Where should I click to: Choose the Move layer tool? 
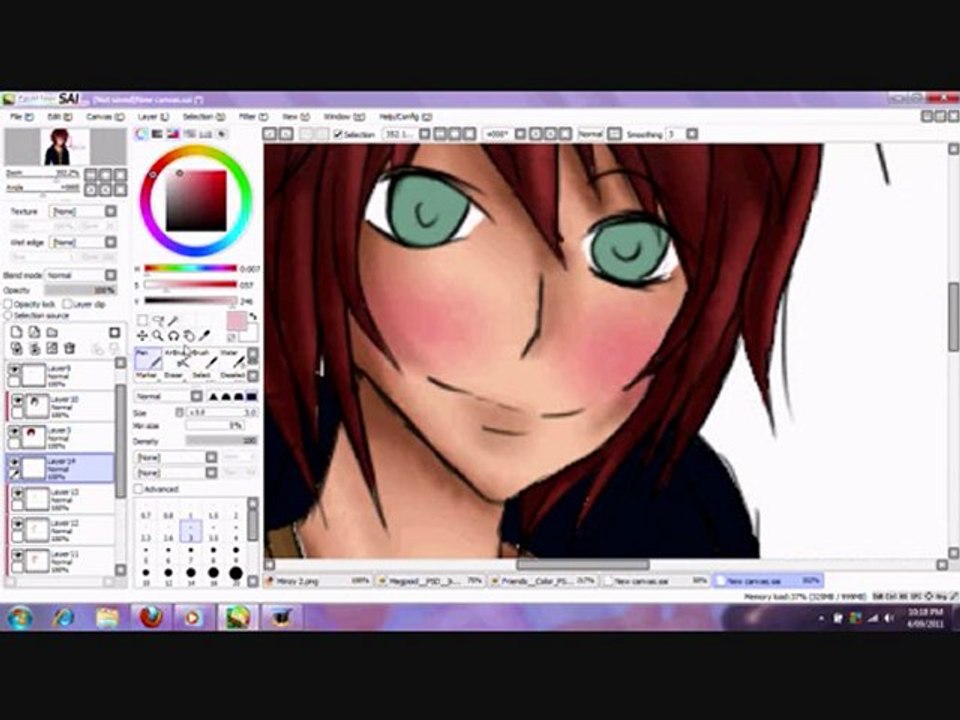pyautogui.click(x=142, y=336)
